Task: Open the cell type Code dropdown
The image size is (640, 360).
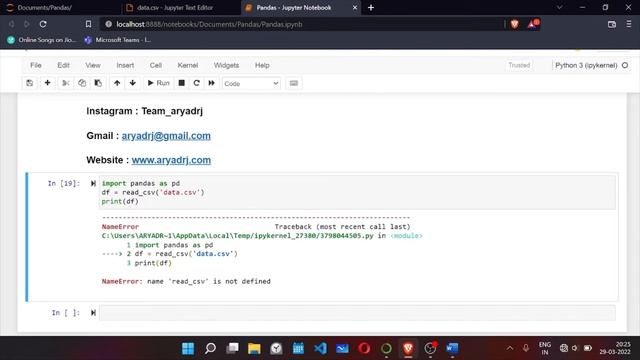Action: point(251,84)
